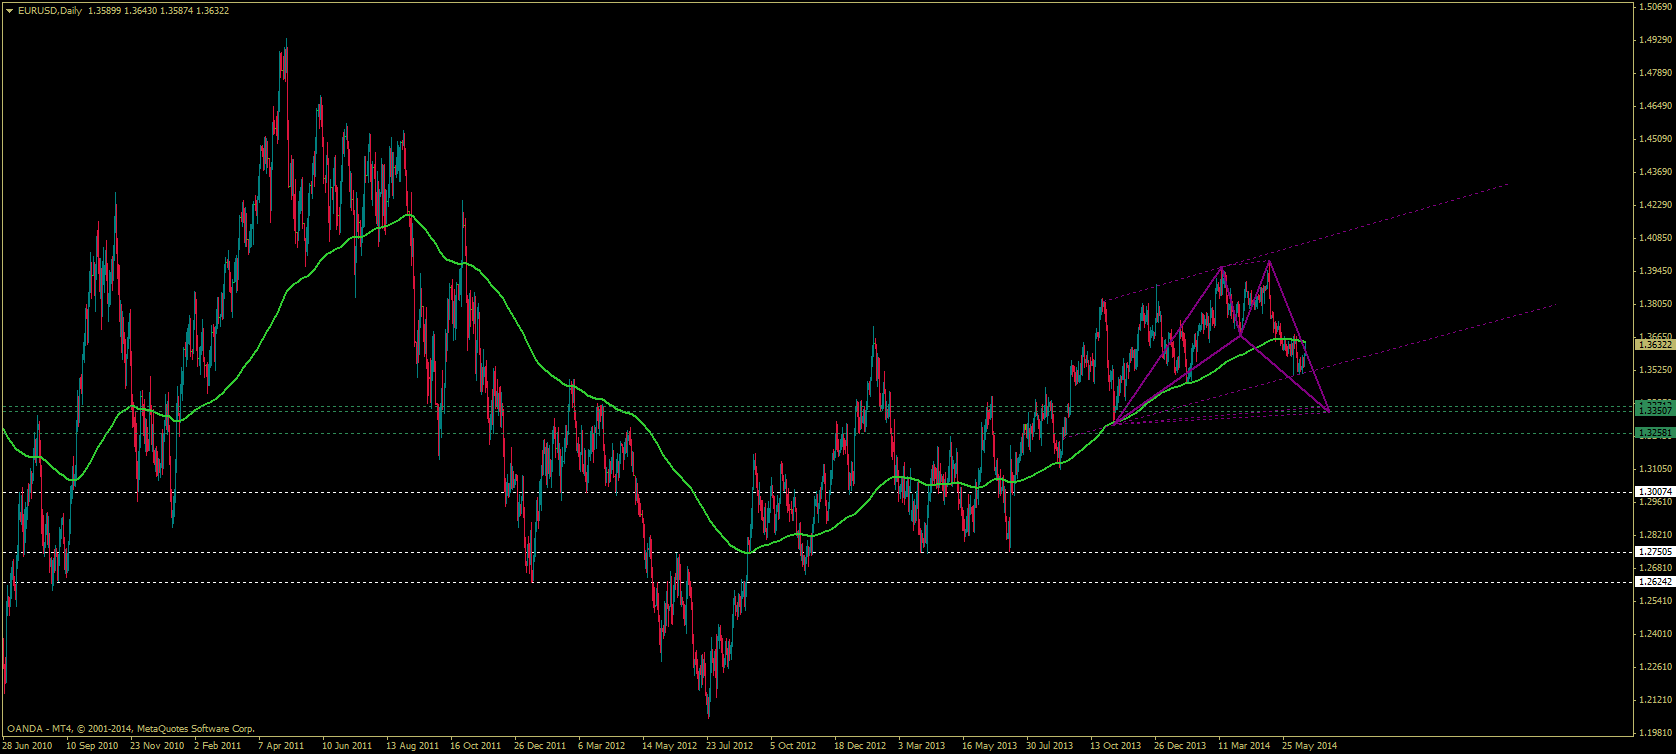The image size is (1676, 754).
Task: Click the white 1.27505 level tag
Action: tap(1654, 552)
